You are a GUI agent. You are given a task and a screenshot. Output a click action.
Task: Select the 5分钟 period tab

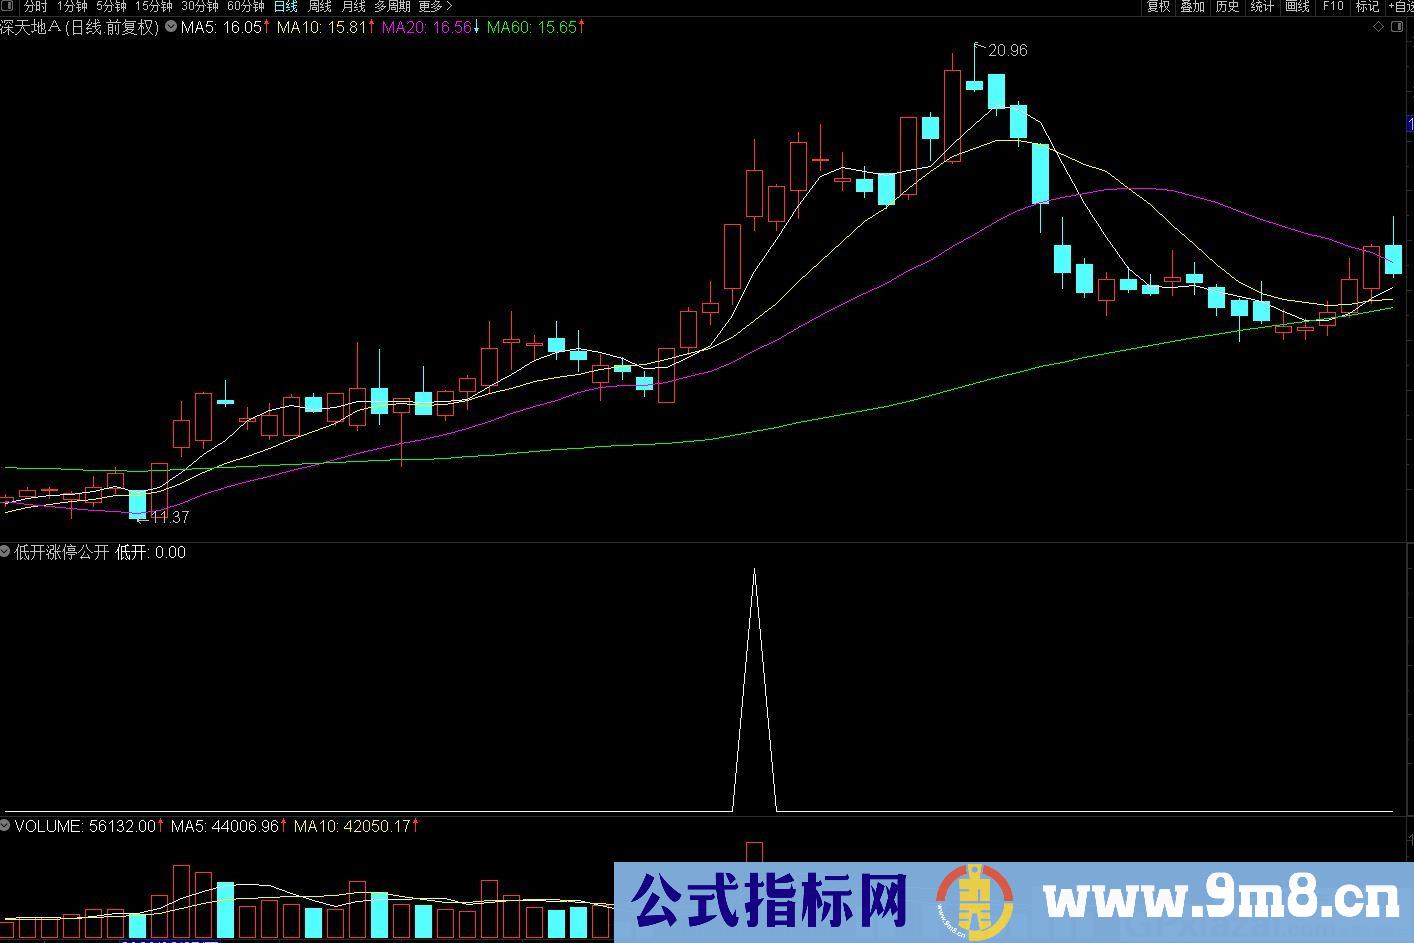pos(111,6)
